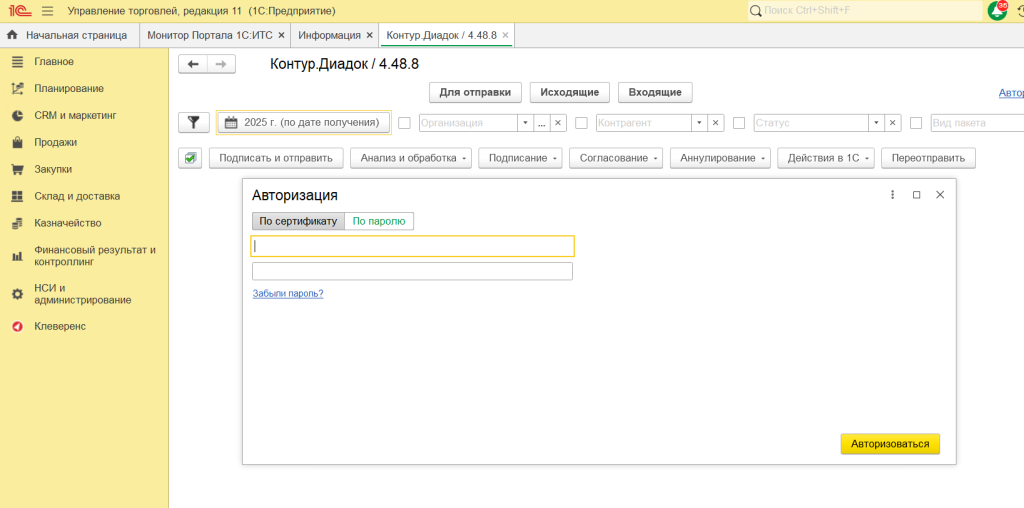This screenshot has width=1024, height=508.
Task: Select the По сертификату tab
Action: point(298,221)
